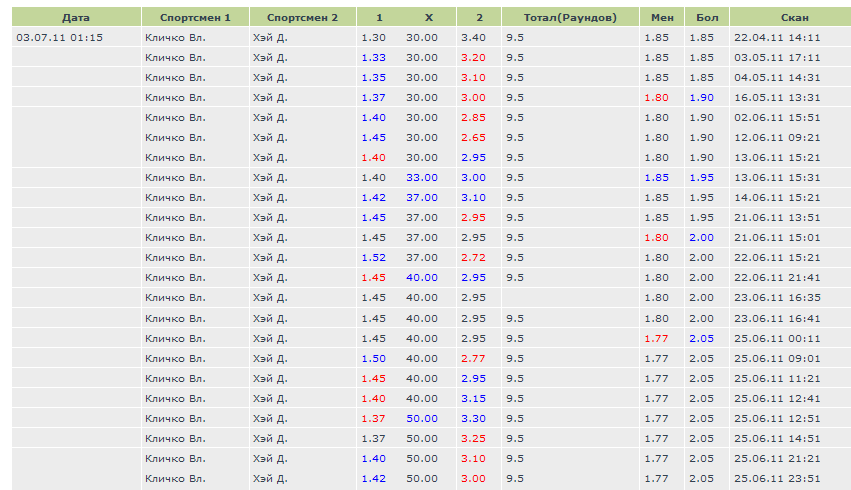Click blue Бол value 2.05

pos(701,339)
